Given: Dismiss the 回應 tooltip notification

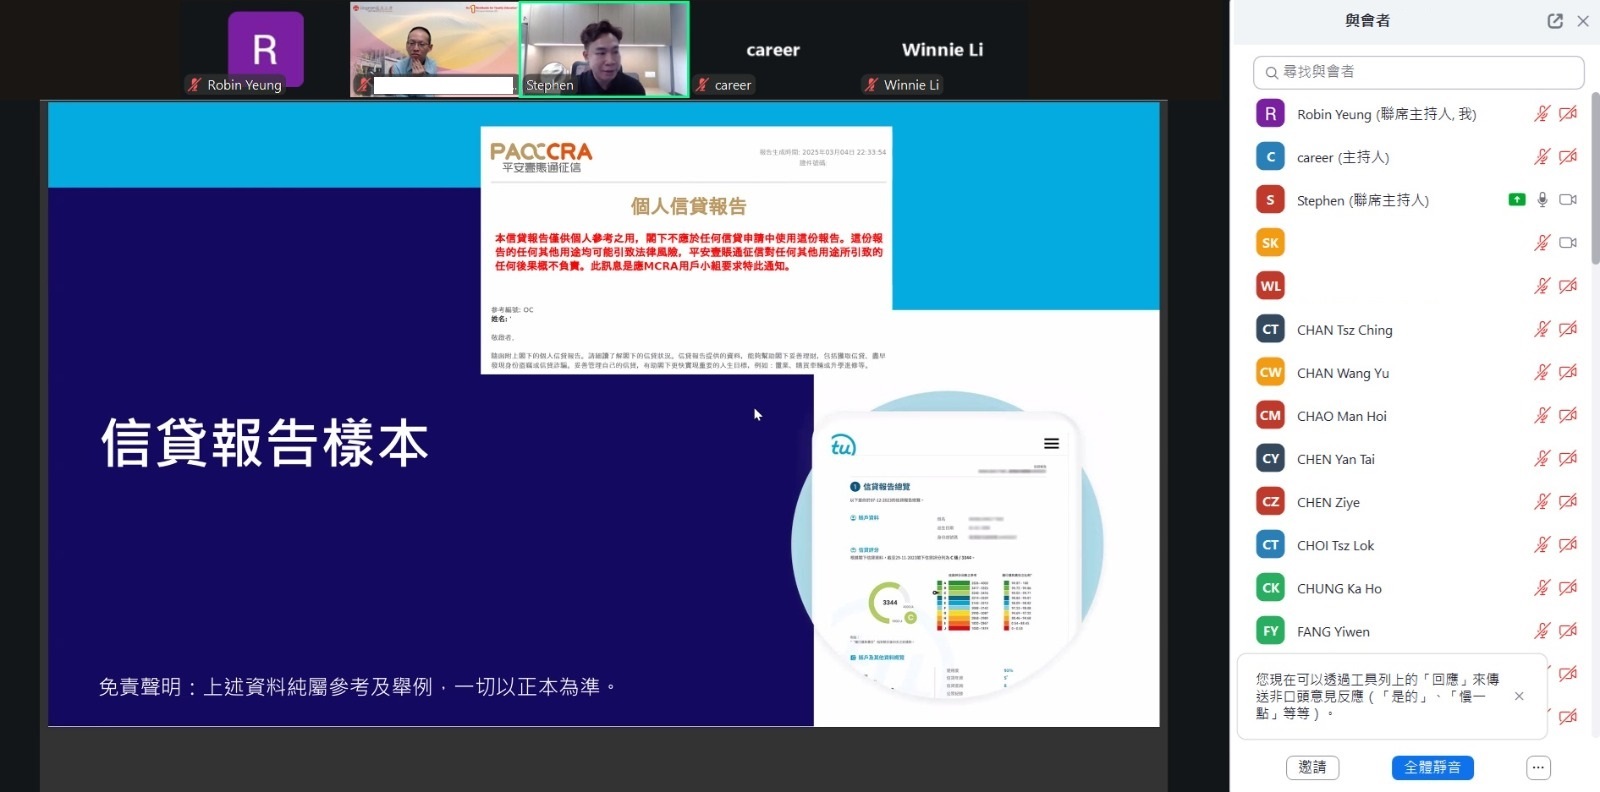Looking at the screenshot, I should [x=1519, y=696].
